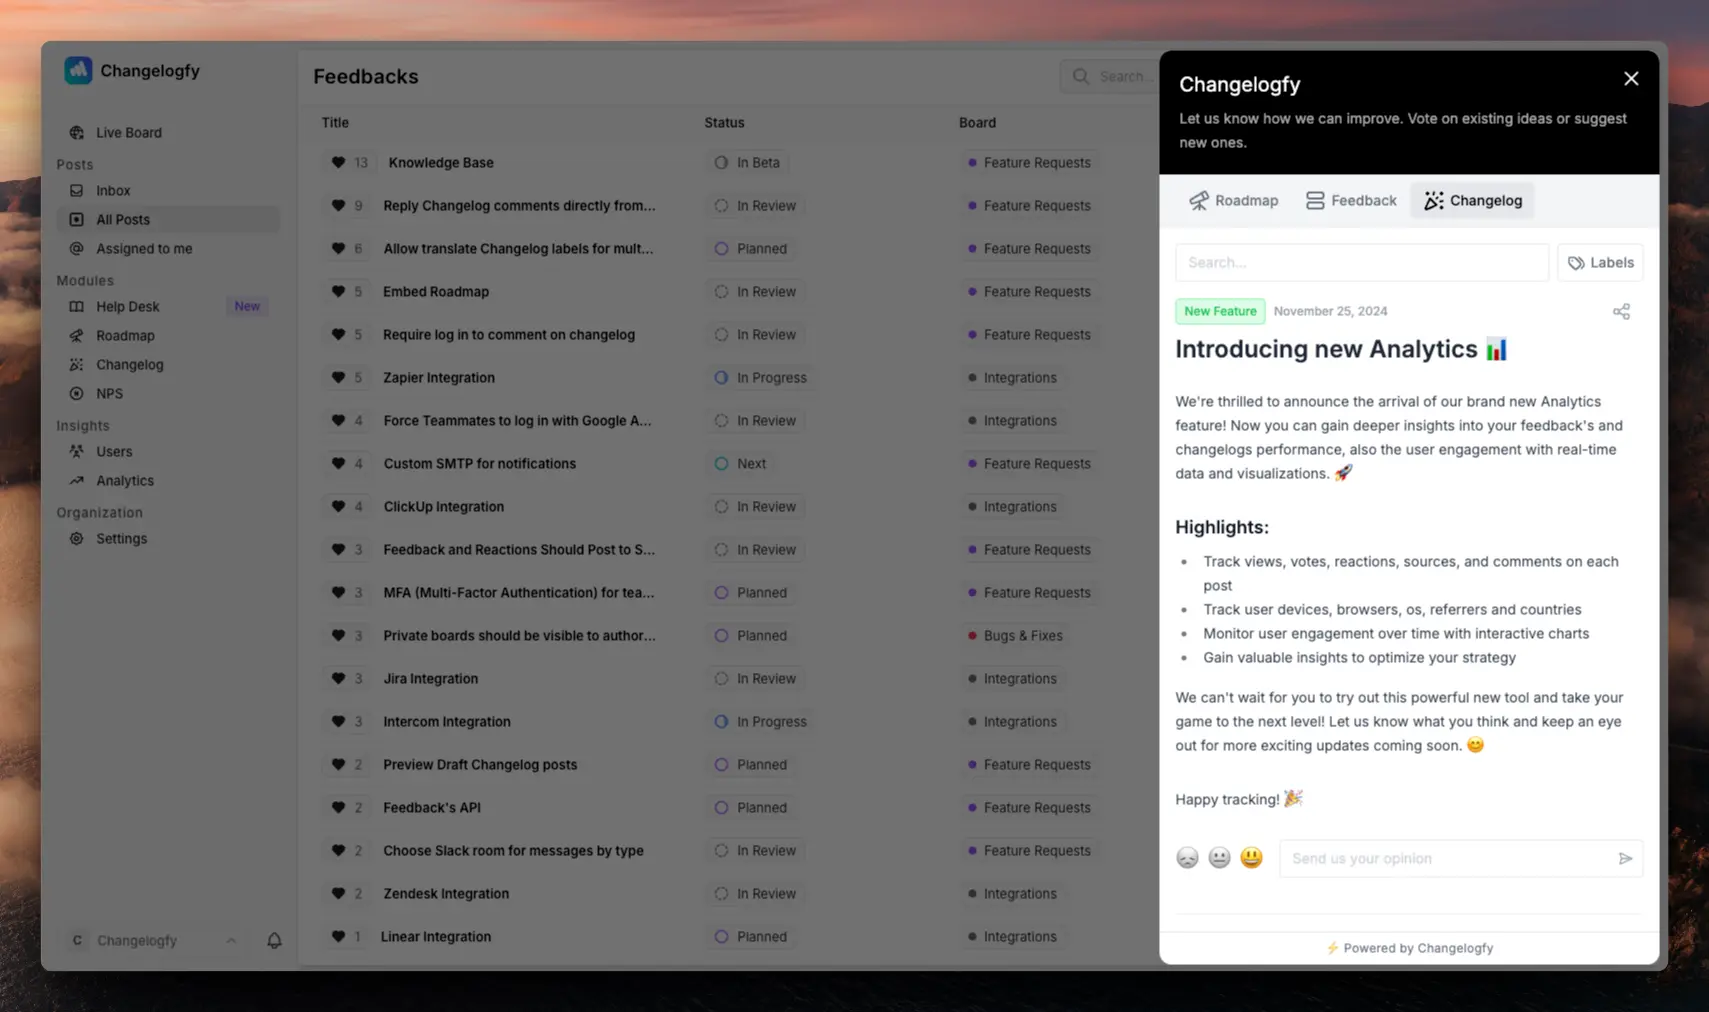
Task: Open the Live Board page
Action: pos(128,132)
